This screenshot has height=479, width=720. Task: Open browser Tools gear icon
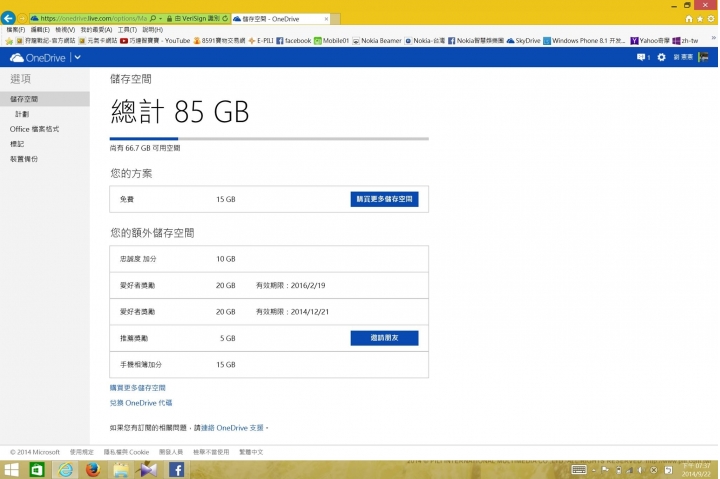point(711,18)
